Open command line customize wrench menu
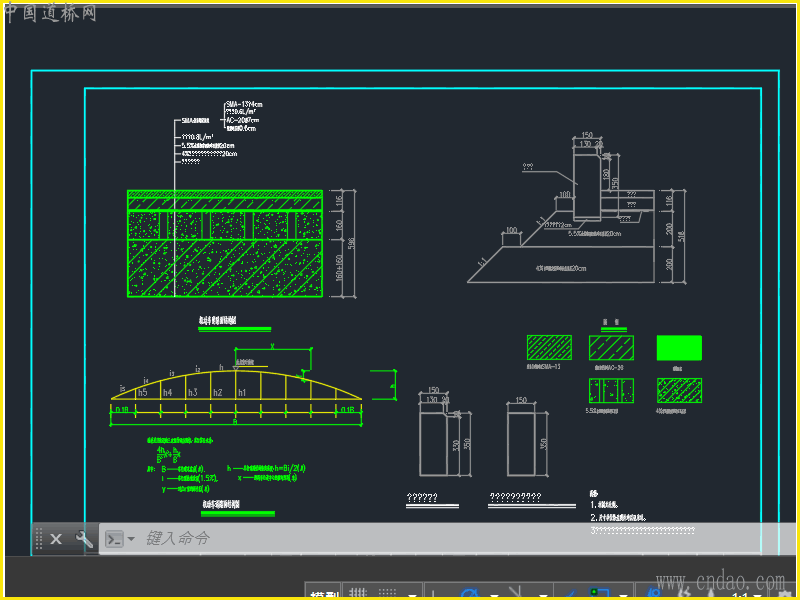The image size is (800, 600). pos(84,539)
